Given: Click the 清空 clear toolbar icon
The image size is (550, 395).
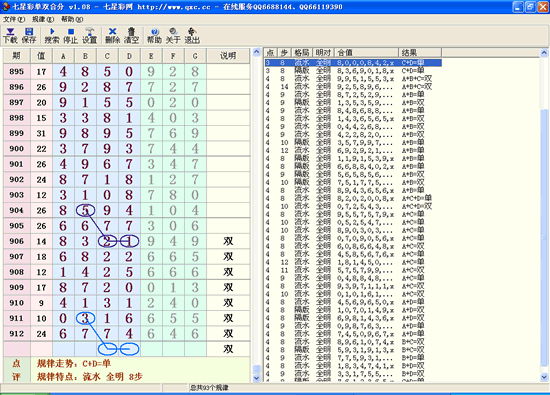Looking at the screenshot, I should point(131,36).
